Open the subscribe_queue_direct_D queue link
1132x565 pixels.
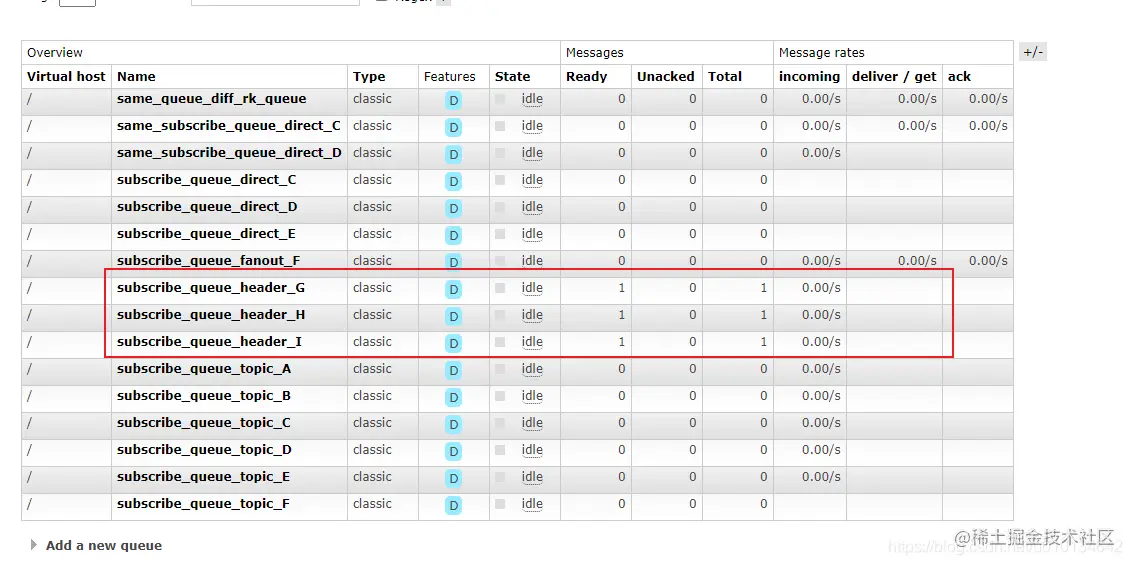coord(207,207)
